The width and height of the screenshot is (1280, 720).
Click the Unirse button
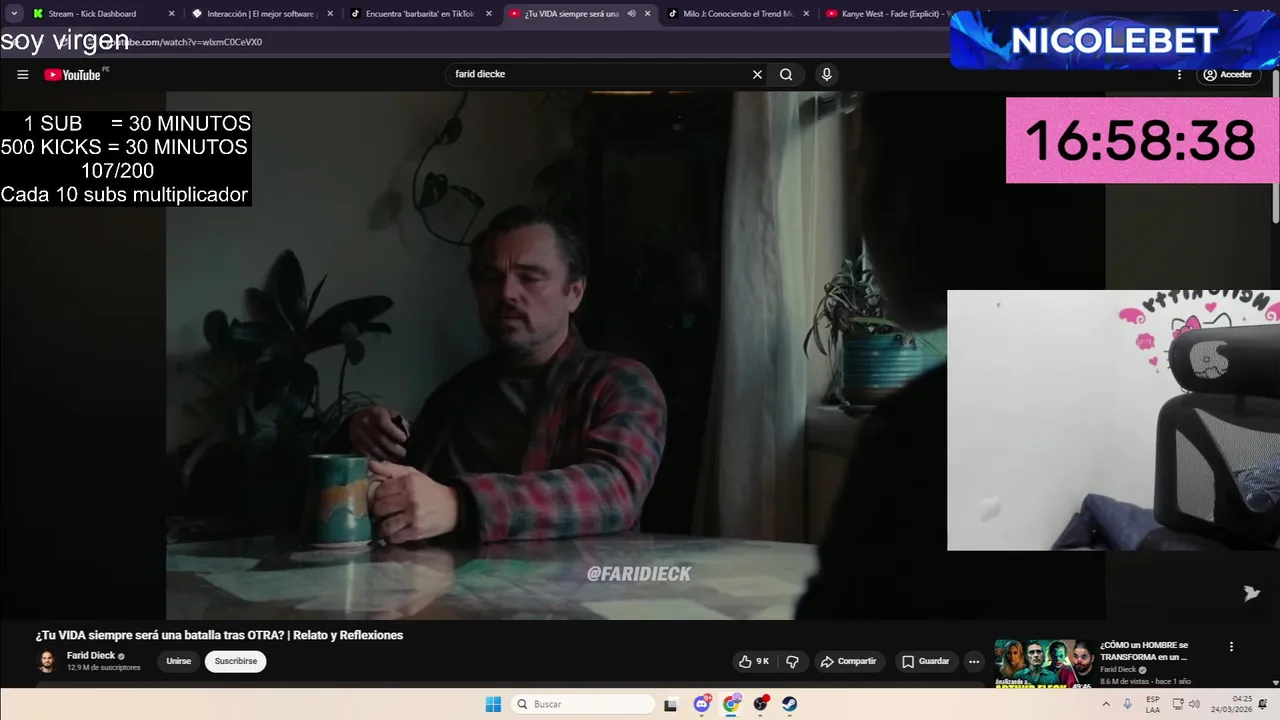coord(178,661)
